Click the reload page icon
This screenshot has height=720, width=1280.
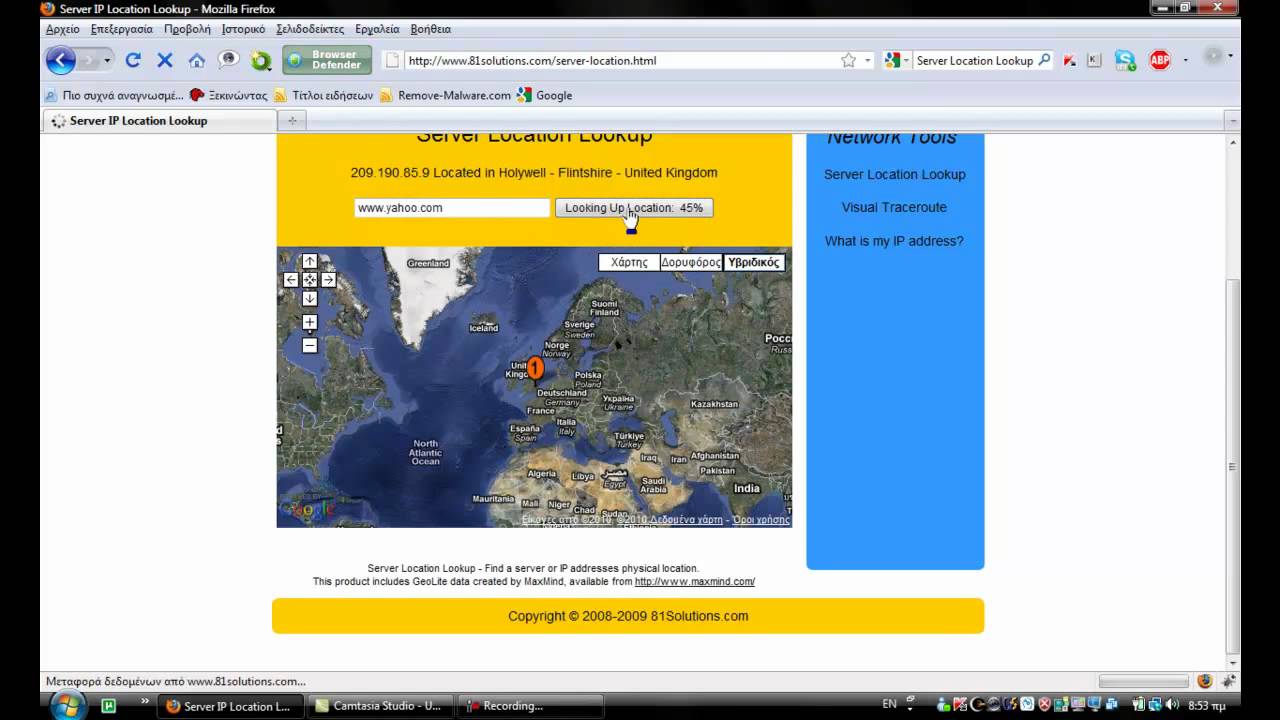[132, 60]
